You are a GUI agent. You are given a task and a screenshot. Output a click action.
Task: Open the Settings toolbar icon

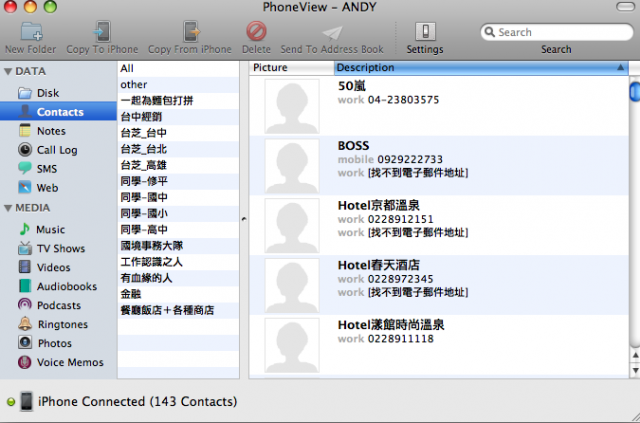pos(425,31)
